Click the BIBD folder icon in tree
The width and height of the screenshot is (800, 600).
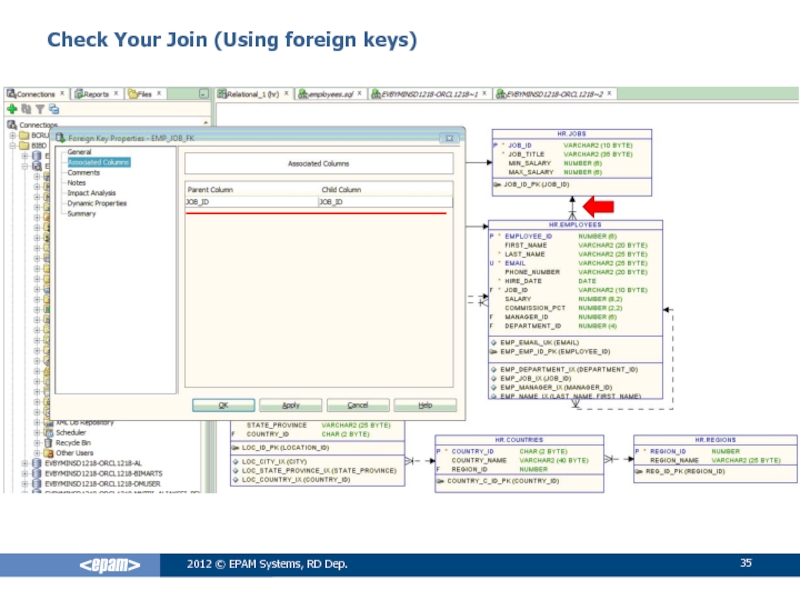click(x=24, y=145)
